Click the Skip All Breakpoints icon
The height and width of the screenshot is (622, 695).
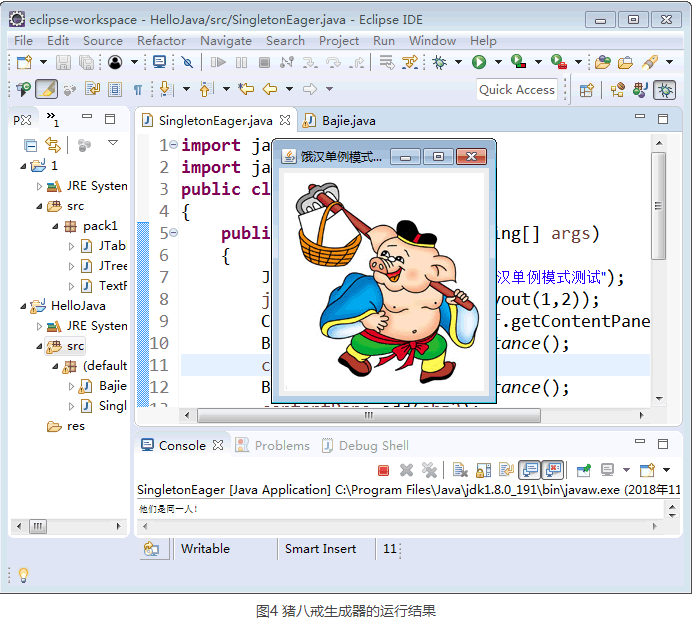pyautogui.click(x=187, y=62)
